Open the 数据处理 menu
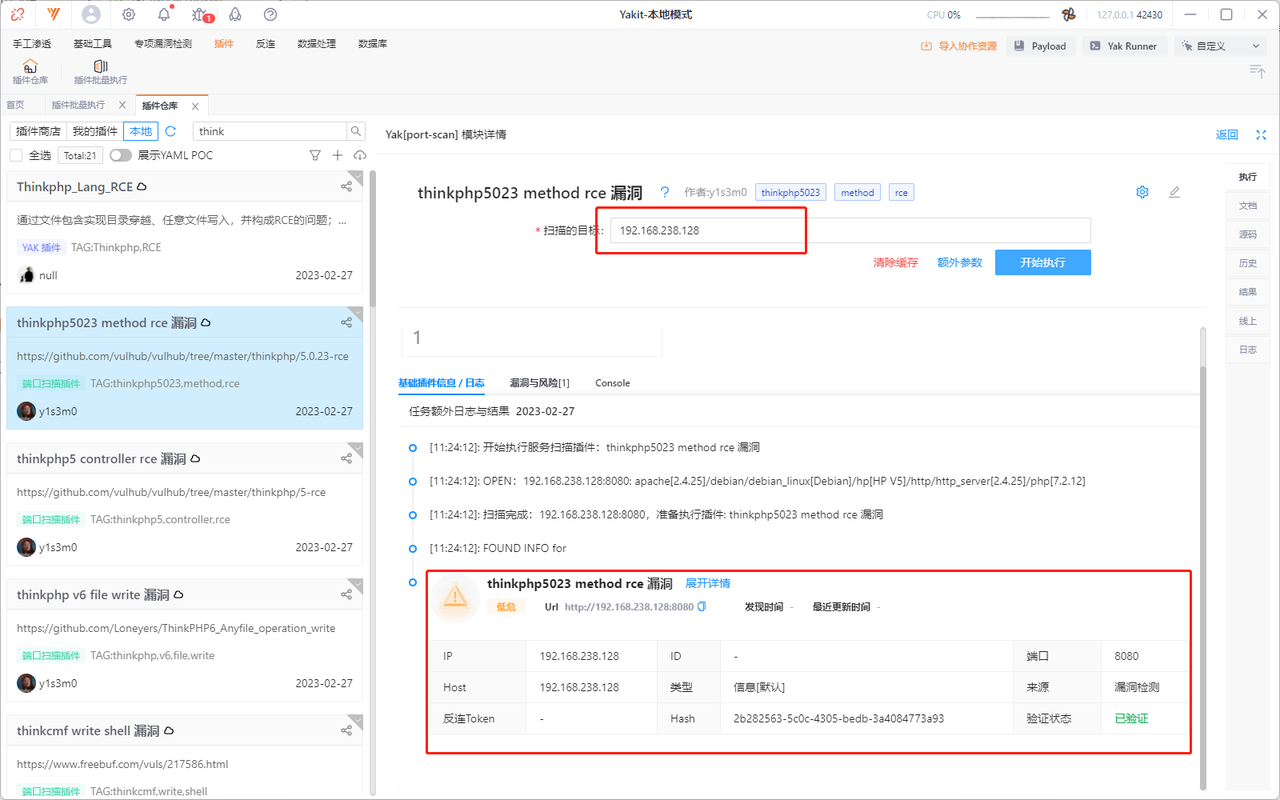Image resolution: width=1280 pixels, height=800 pixels. point(317,44)
